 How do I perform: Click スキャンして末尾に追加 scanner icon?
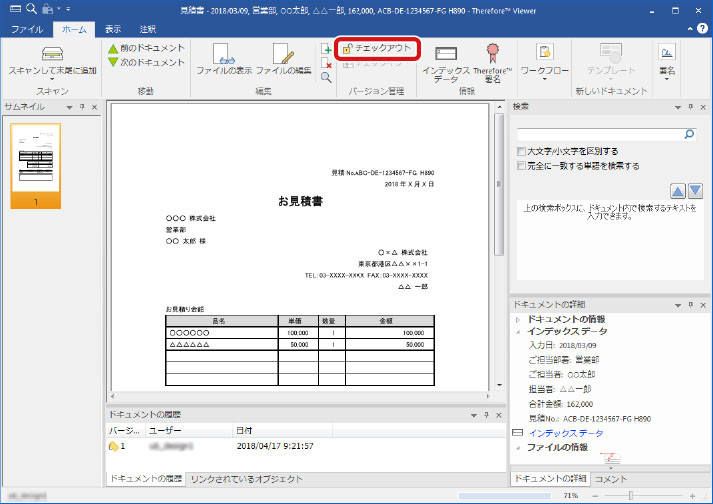pyautogui.click(x=52, y=54)
